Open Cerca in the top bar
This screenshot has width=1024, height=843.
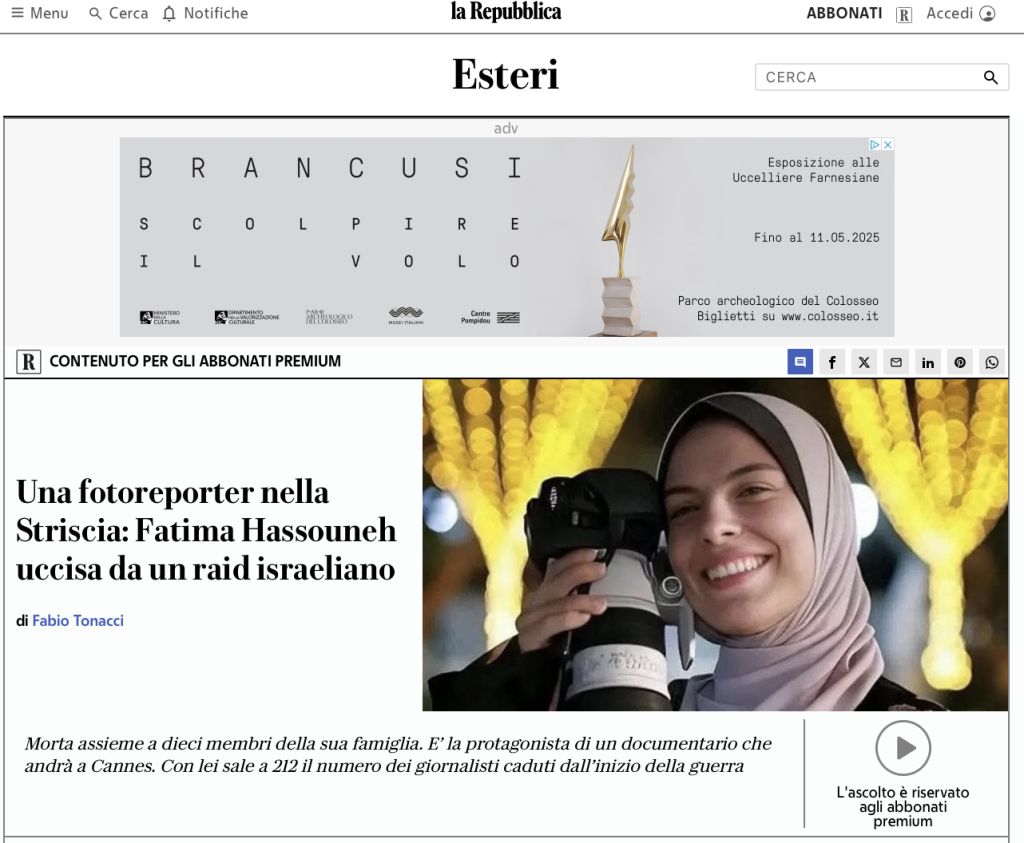click(x=118, y=13)
